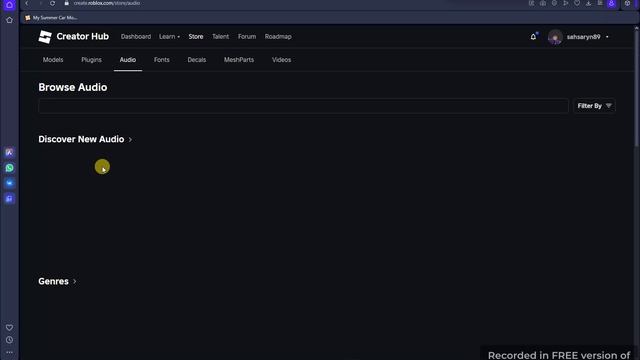Open My Summer Car bookmark
This screenshot has width=640, height=360.
tap(51, 18)
